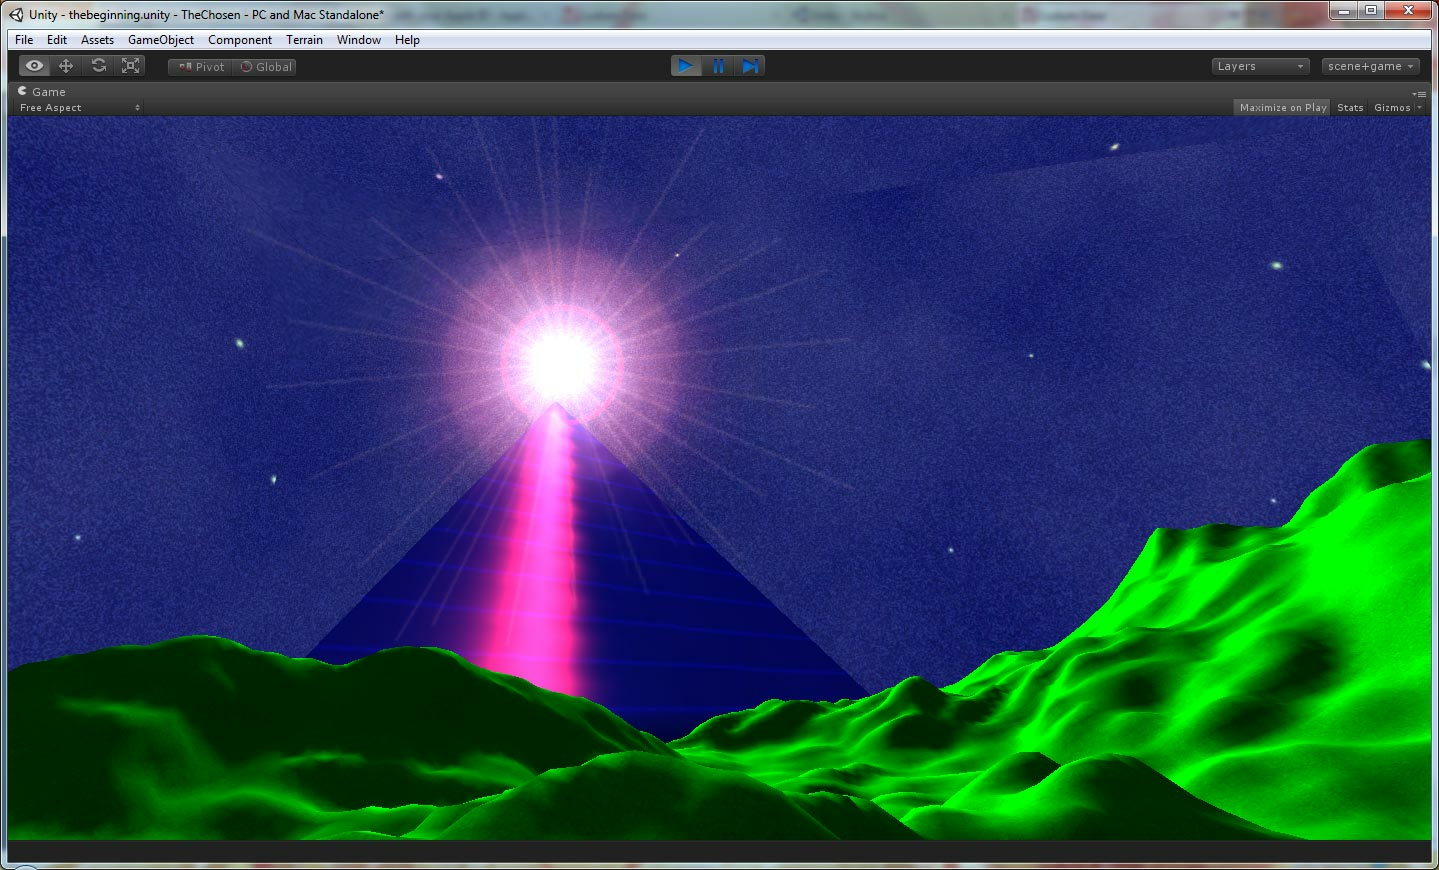
Task: Toggle Pivot handle position mode
Action: 201,67
